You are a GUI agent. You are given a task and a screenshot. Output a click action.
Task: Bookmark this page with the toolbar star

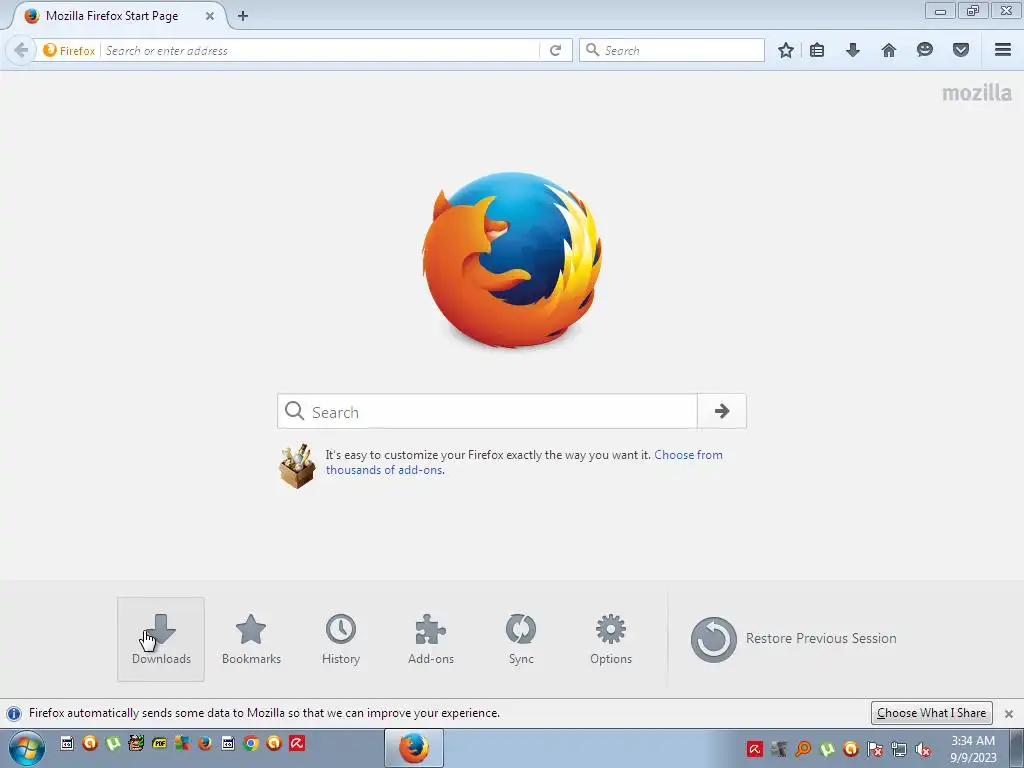coord(786,50)
